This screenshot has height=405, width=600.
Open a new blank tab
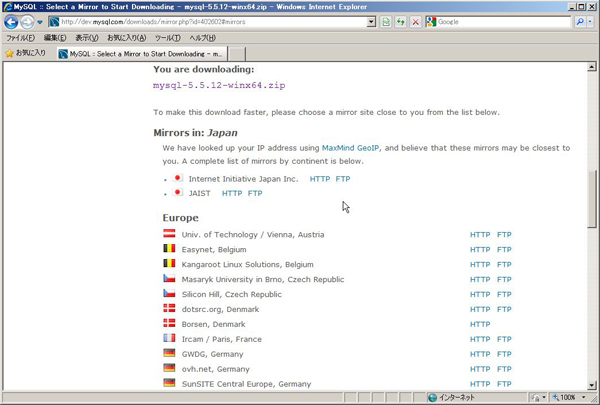[237, 54]
